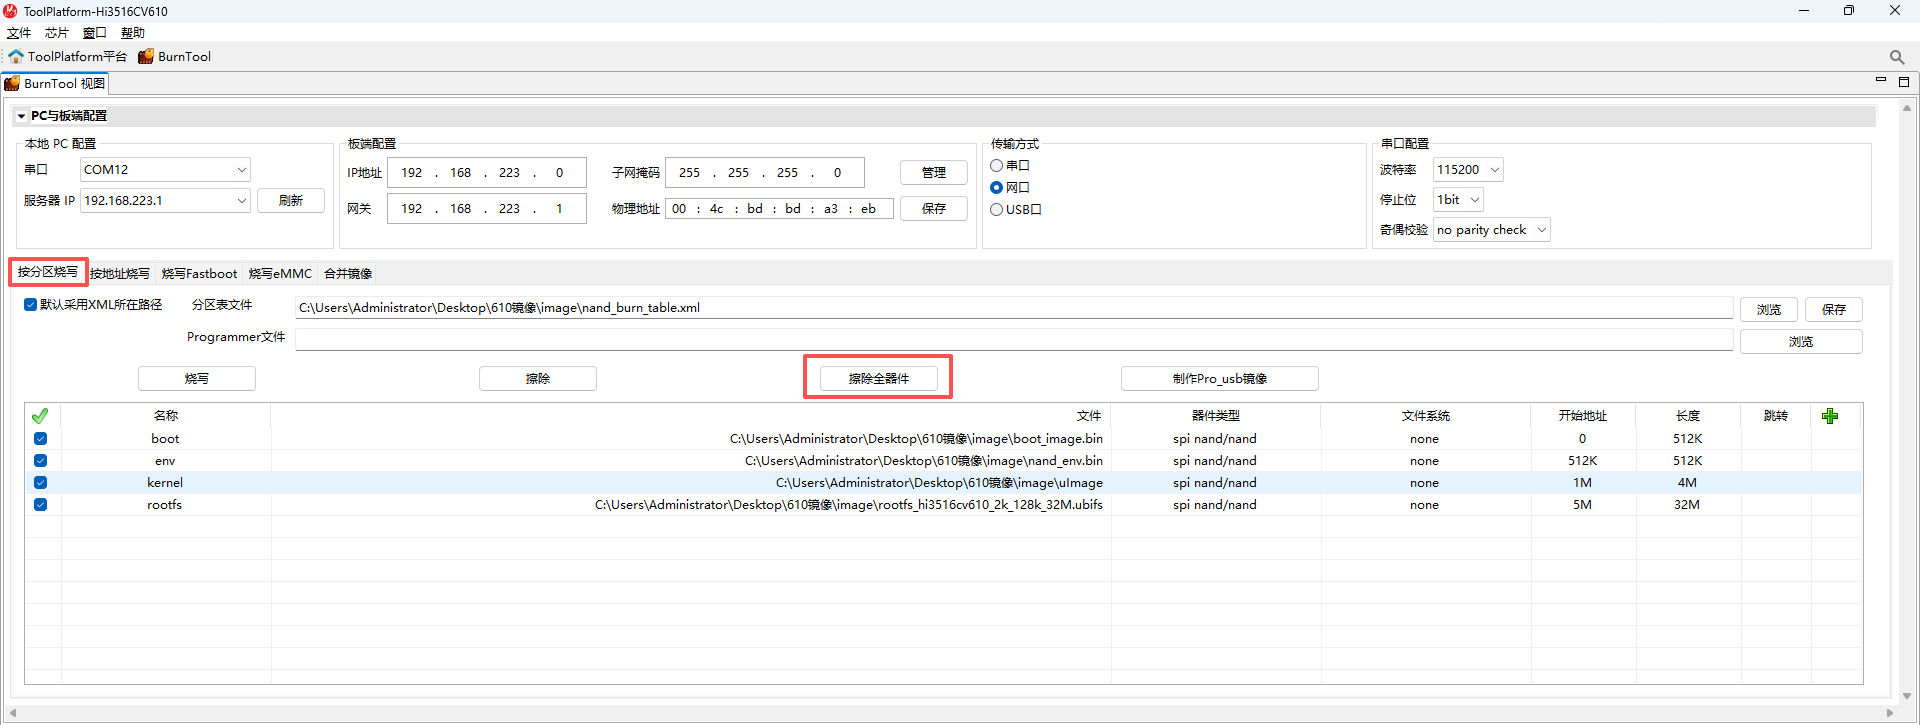Uncheck the rootfs partition checkbox

(40, 505)
